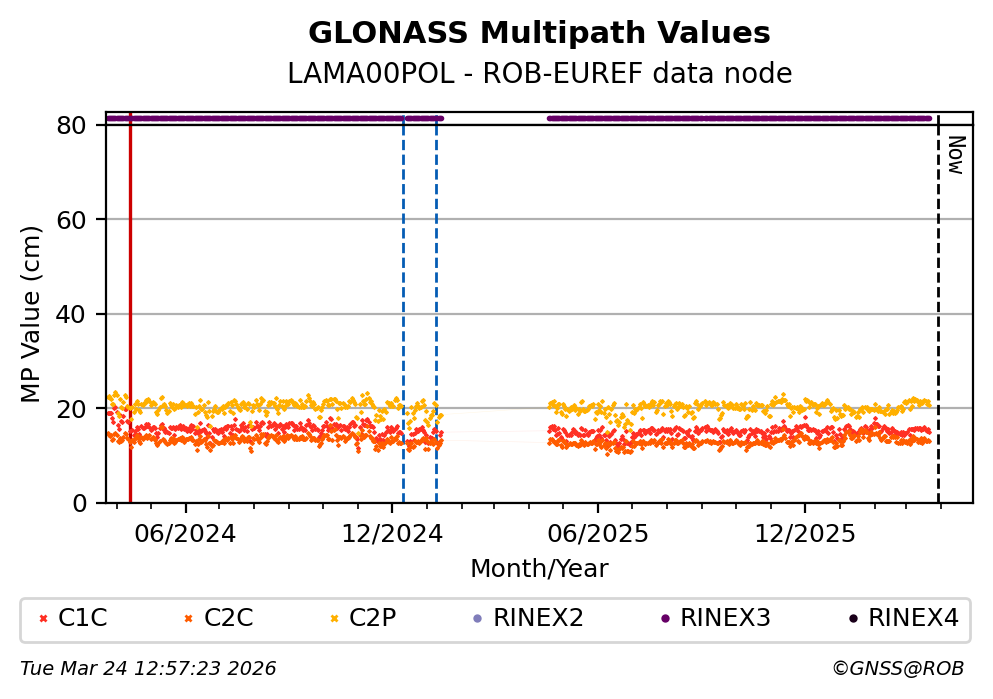Click the LAMA00POL station subtitle
Screen dimensions: 993x699
point(539,74)
